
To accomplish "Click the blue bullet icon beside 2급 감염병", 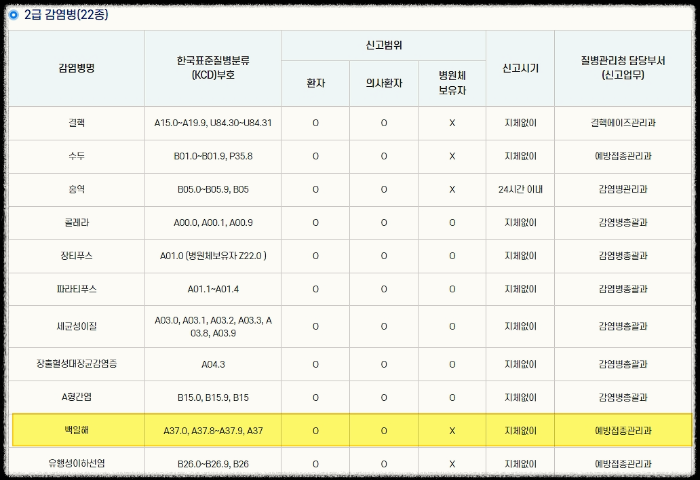I will click(x=13, y=15).
